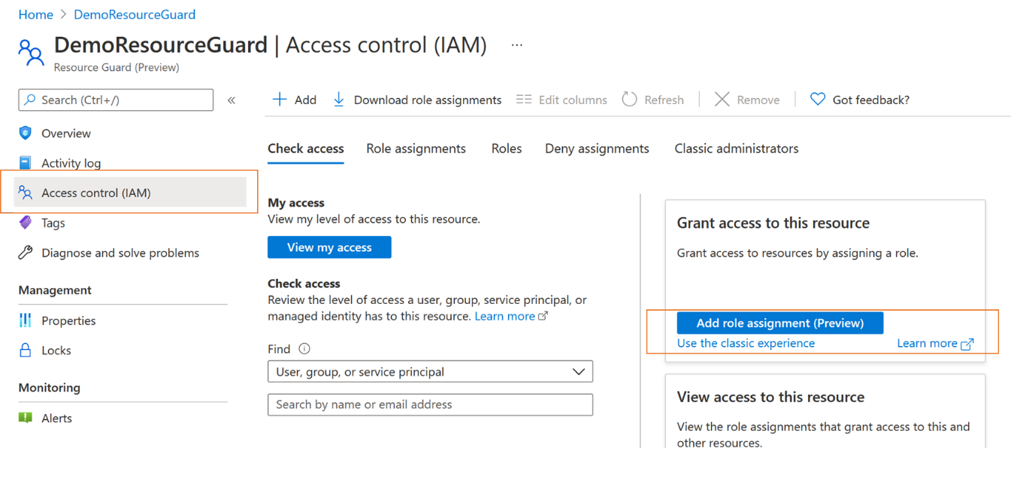Screen dimensions: 1016x477
Task: Follow the Use the classic experience link
Action: tap(746, 344)
